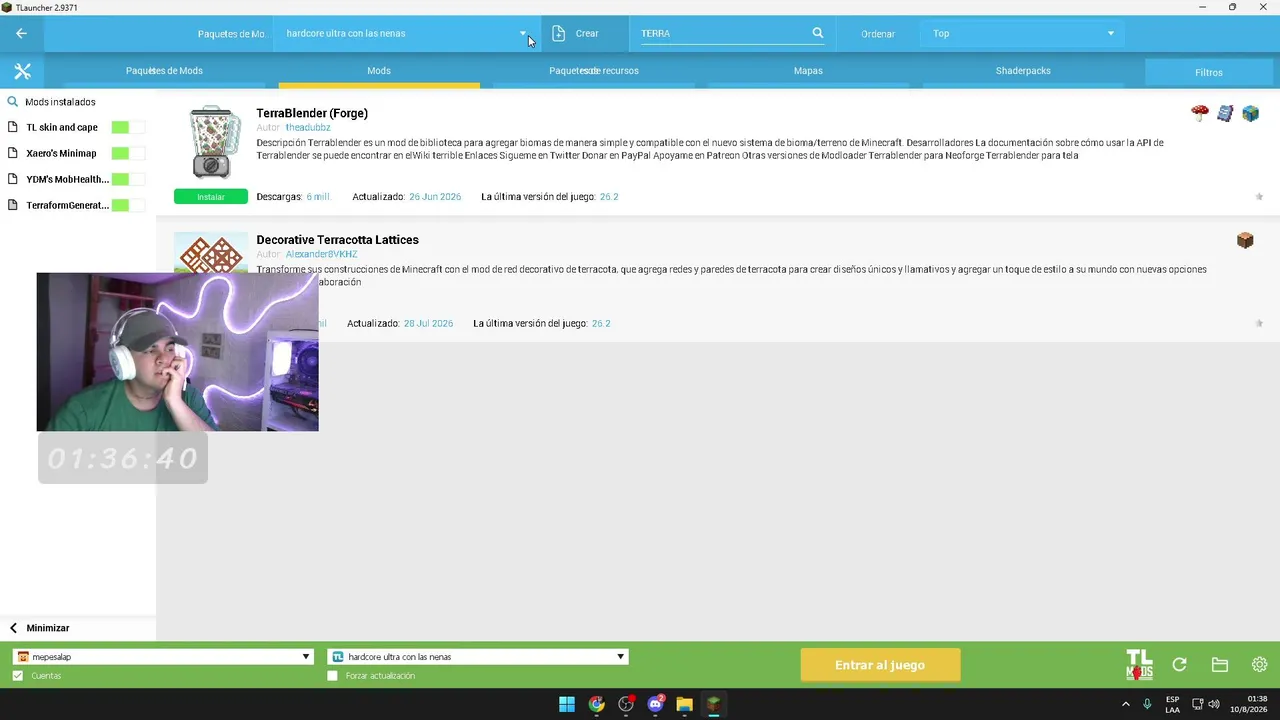The image size is (1280, 720).
Task: Click the file icon beside TerraformGenerat
Action: 13,205
